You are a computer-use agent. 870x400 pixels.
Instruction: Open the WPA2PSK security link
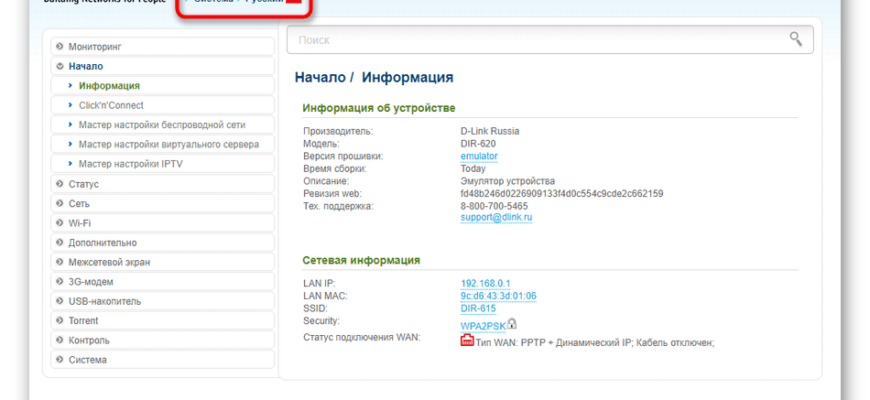483,326
